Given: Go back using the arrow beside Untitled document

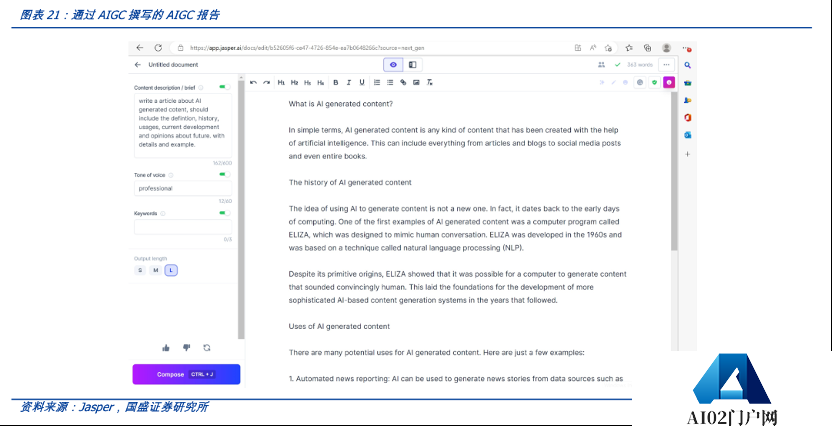Looking at the screenshot, I should pyautogui.click(x=137, y=64).
